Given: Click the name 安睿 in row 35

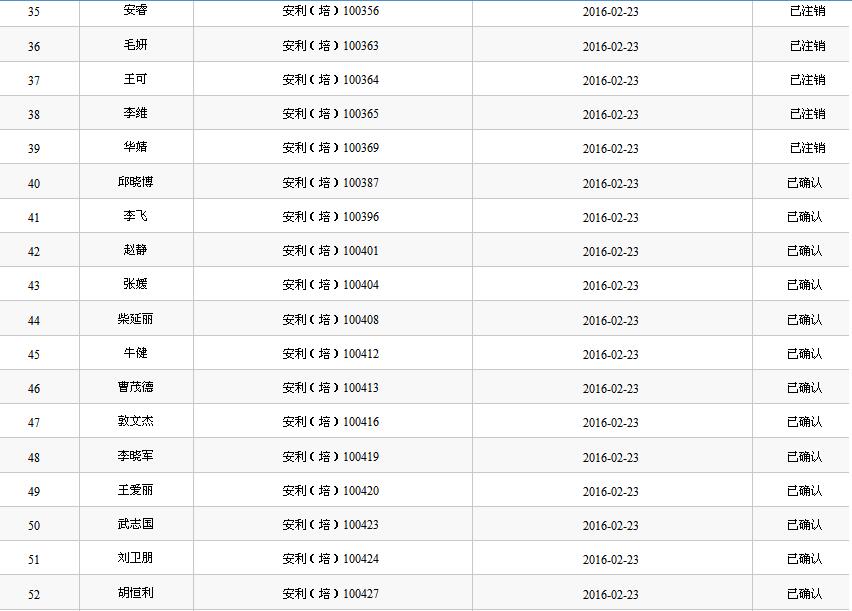Looking at the screenshot, I should tap(135, 11).
